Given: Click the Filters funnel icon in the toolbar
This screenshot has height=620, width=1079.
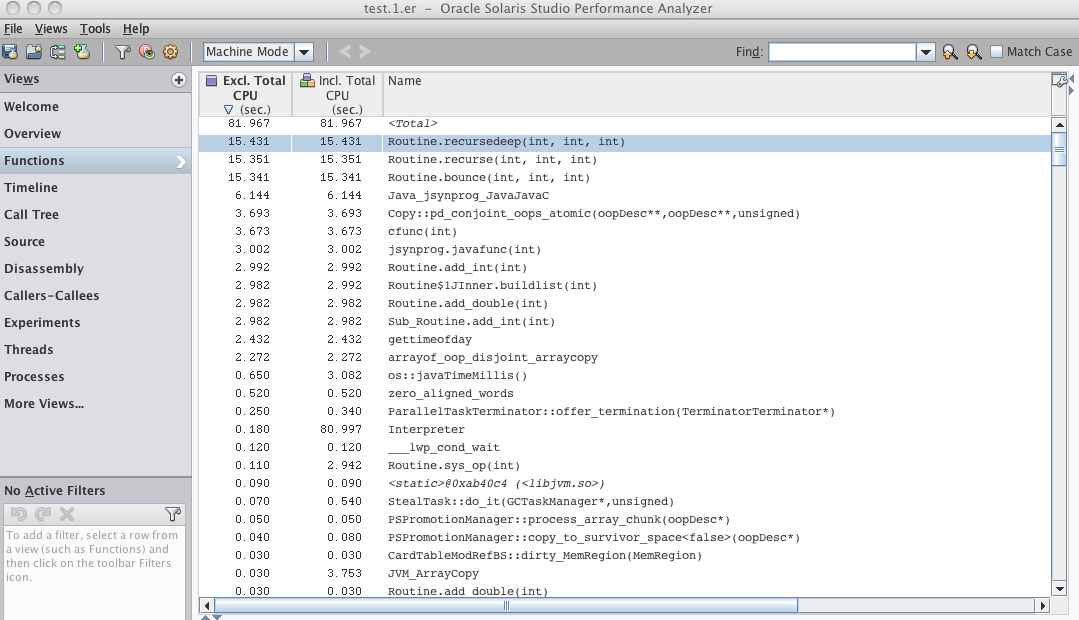Looking at the screenshot, I should (122, 52).
